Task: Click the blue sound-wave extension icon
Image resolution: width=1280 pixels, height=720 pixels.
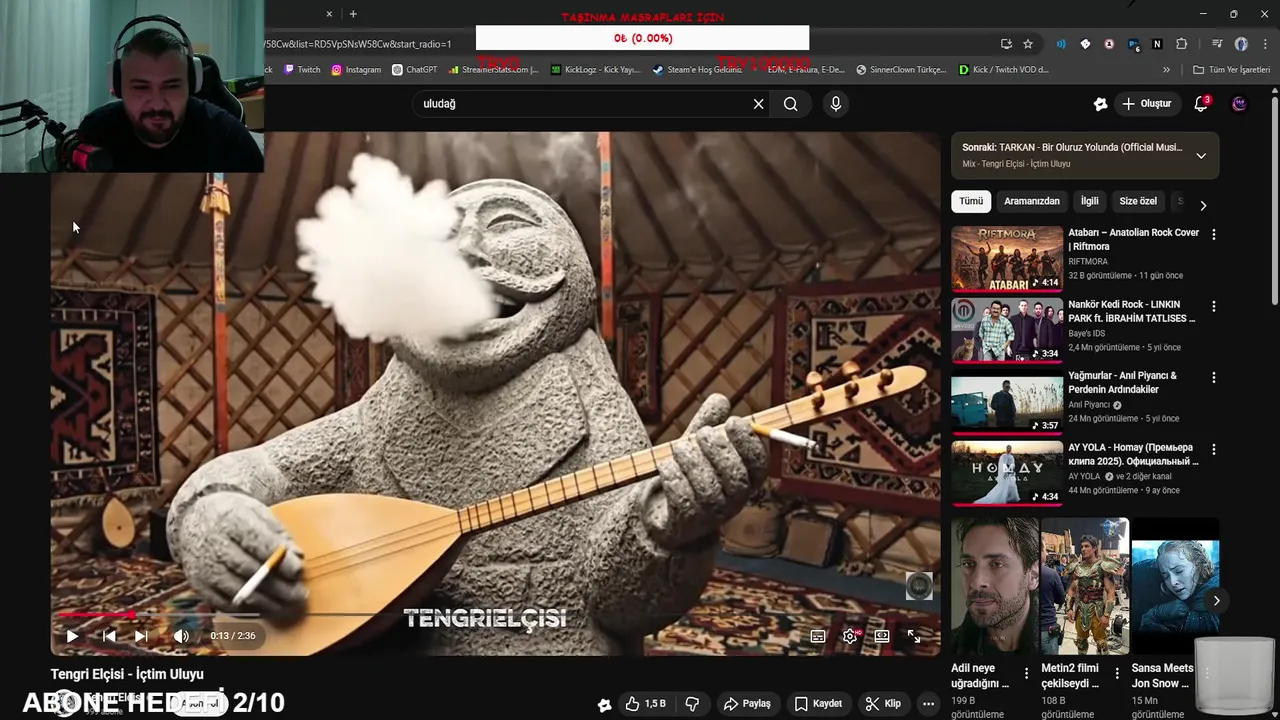Action: point(1061,44)
